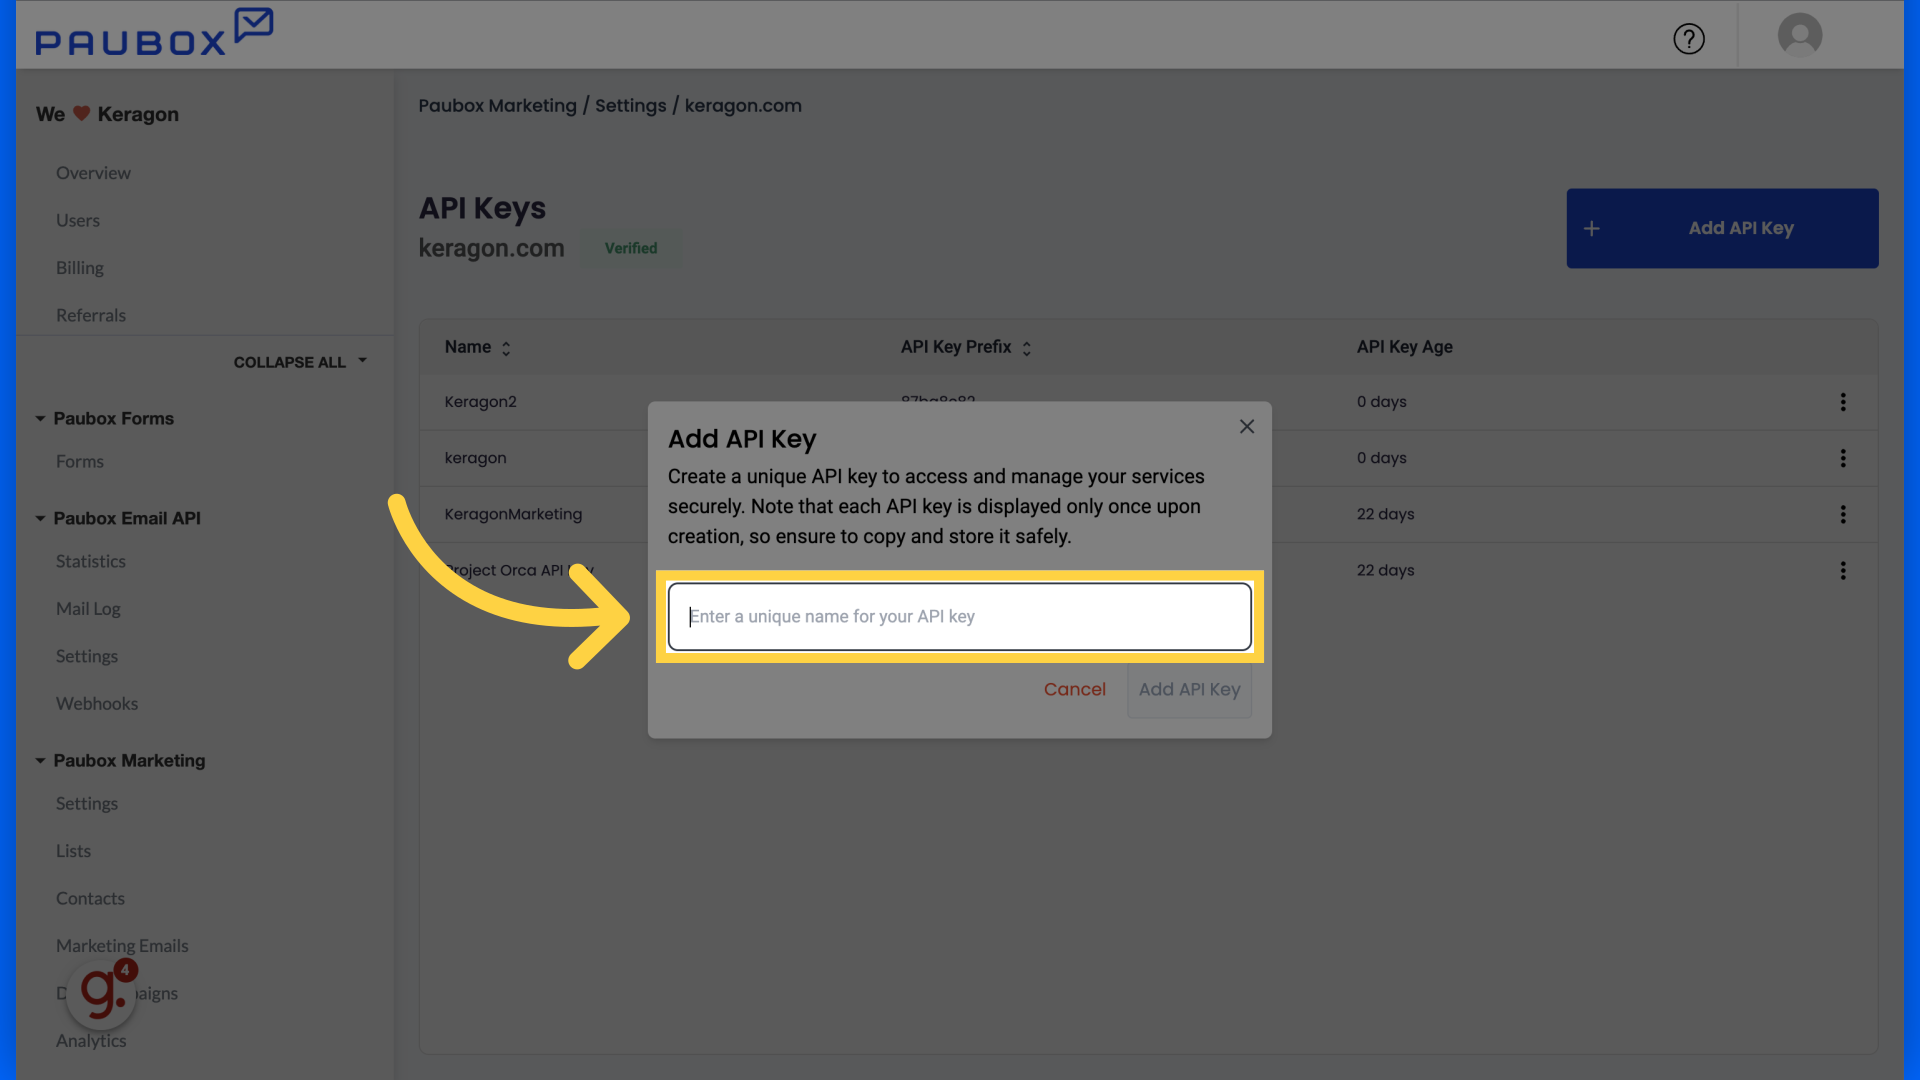1920x1080 pixels.
Task: Open Marketing Emails in the sidebar
Action: click(122, 946)
